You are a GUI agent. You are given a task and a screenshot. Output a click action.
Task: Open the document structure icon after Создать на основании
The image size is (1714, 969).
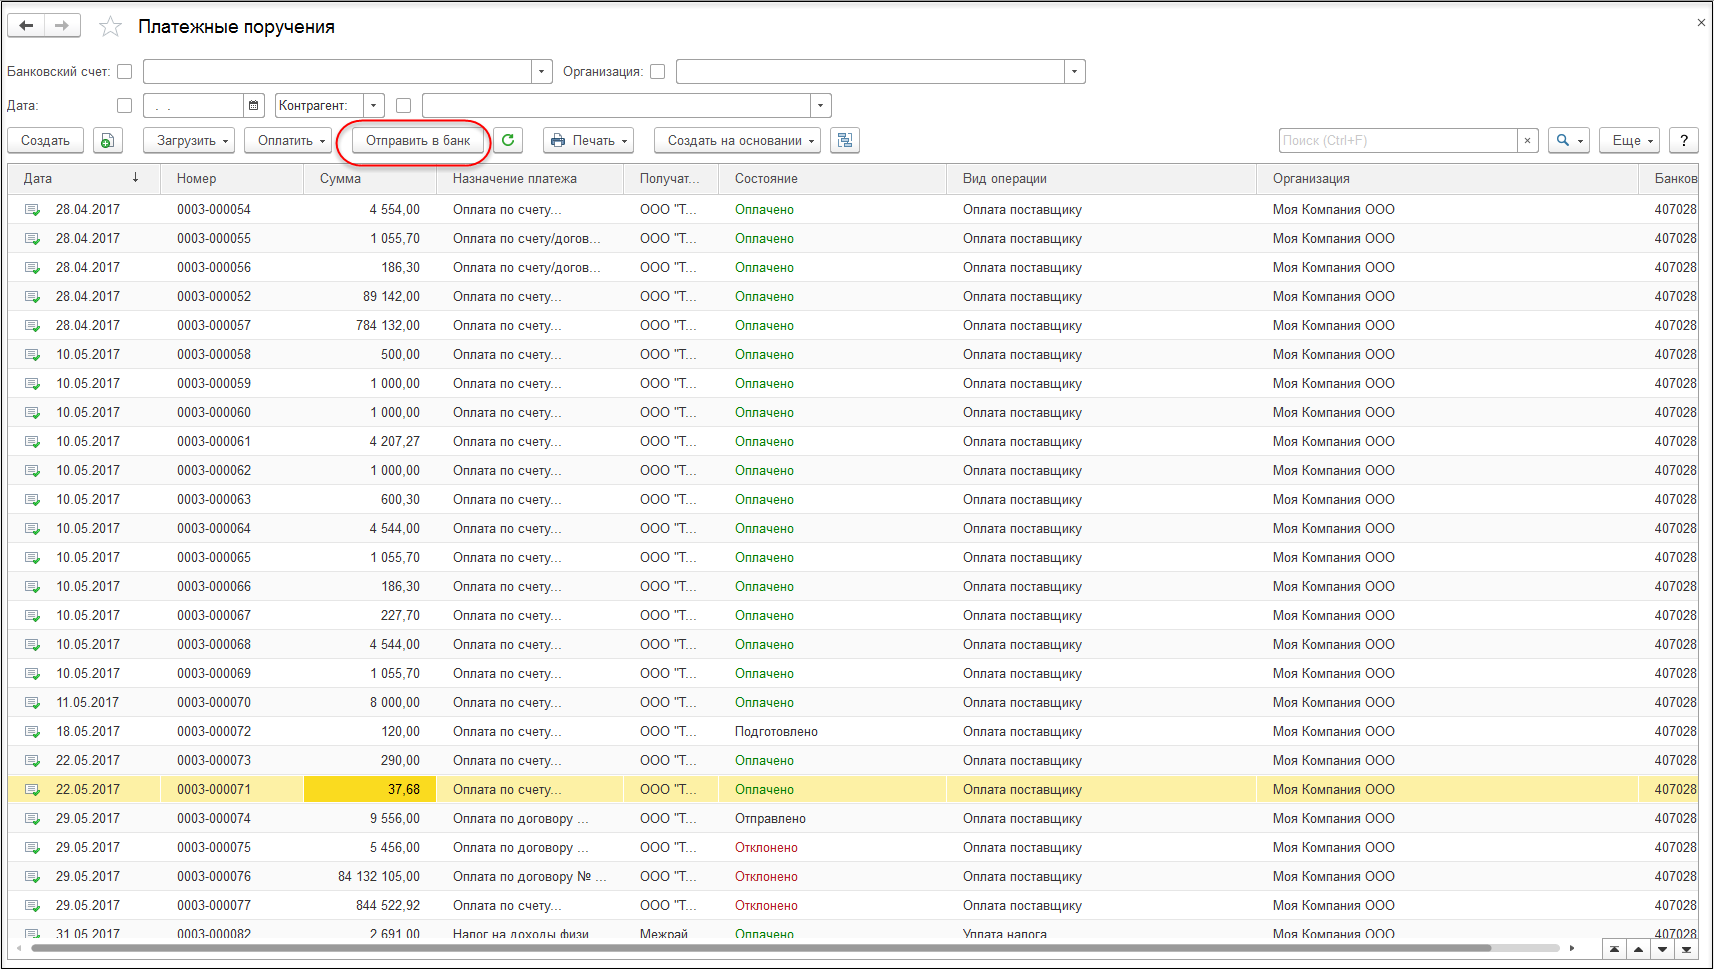pyautogui.click(x=845, y=141)
